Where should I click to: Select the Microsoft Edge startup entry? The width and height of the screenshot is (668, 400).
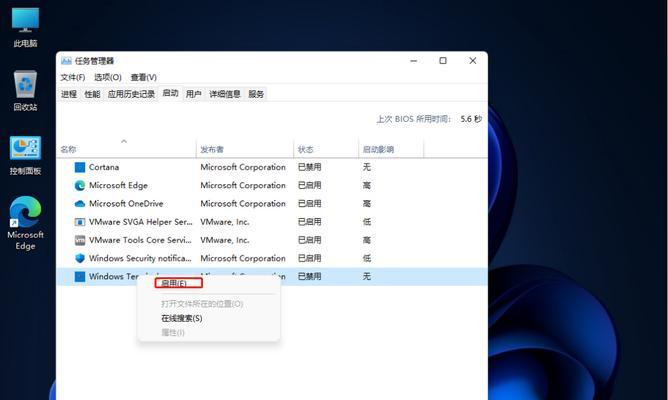tap(118, 185)
